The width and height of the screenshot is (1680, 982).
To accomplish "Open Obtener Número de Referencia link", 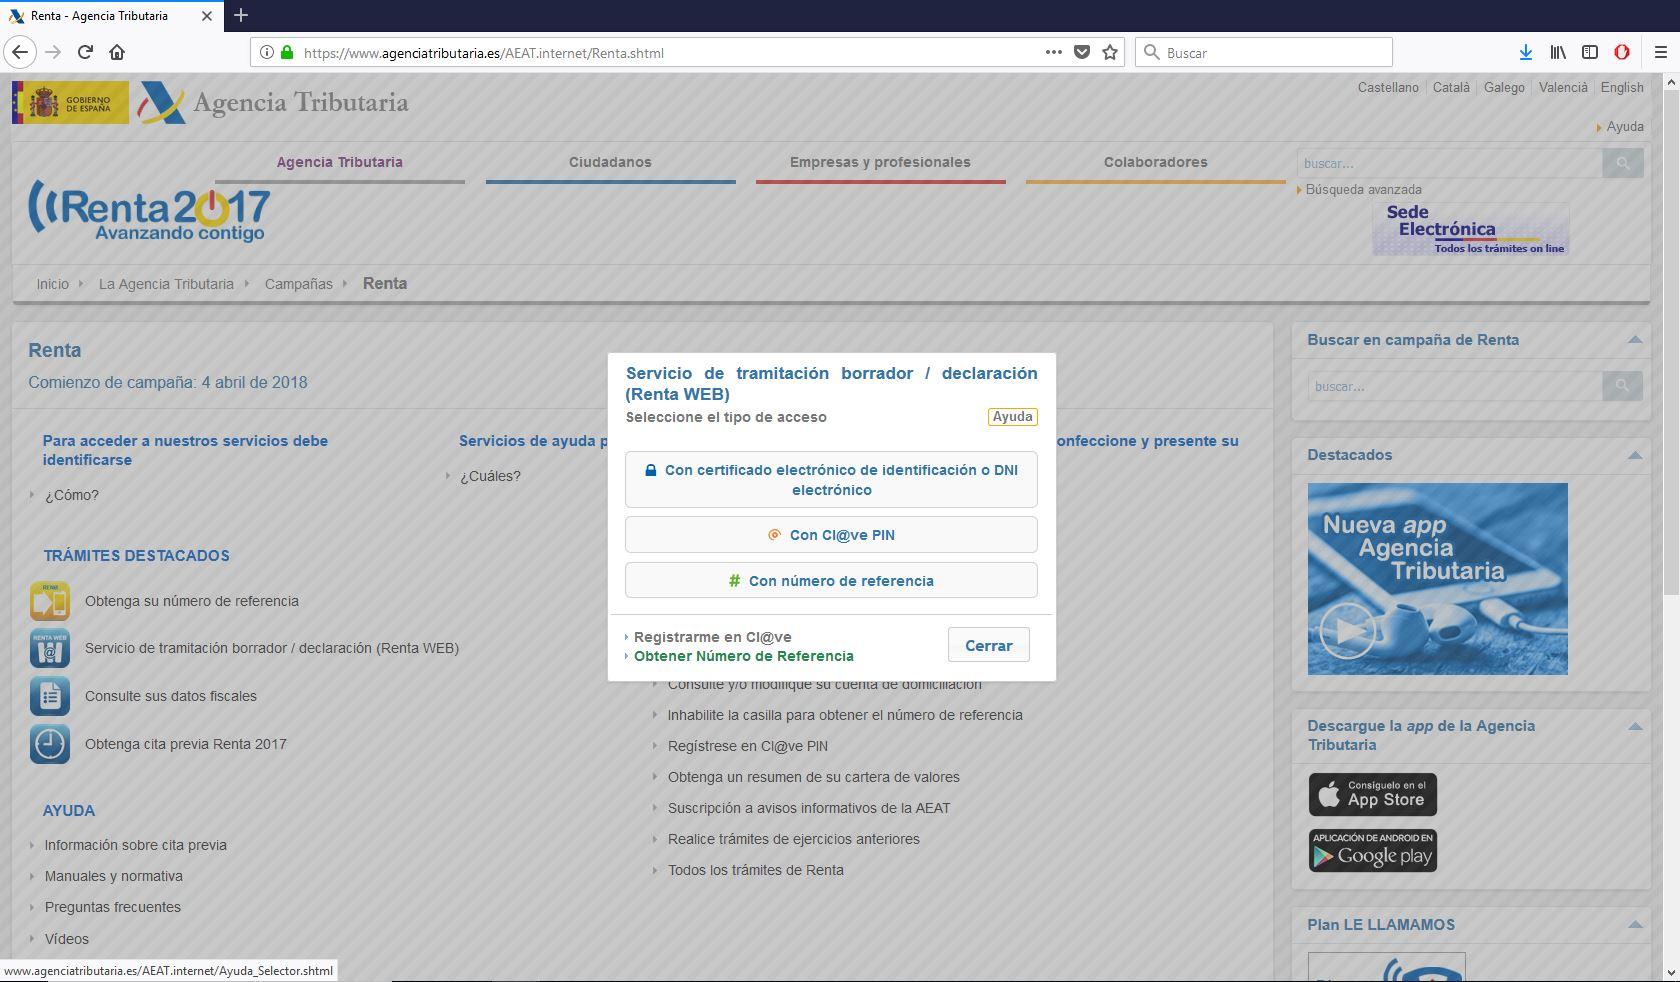I will point(744,656).
